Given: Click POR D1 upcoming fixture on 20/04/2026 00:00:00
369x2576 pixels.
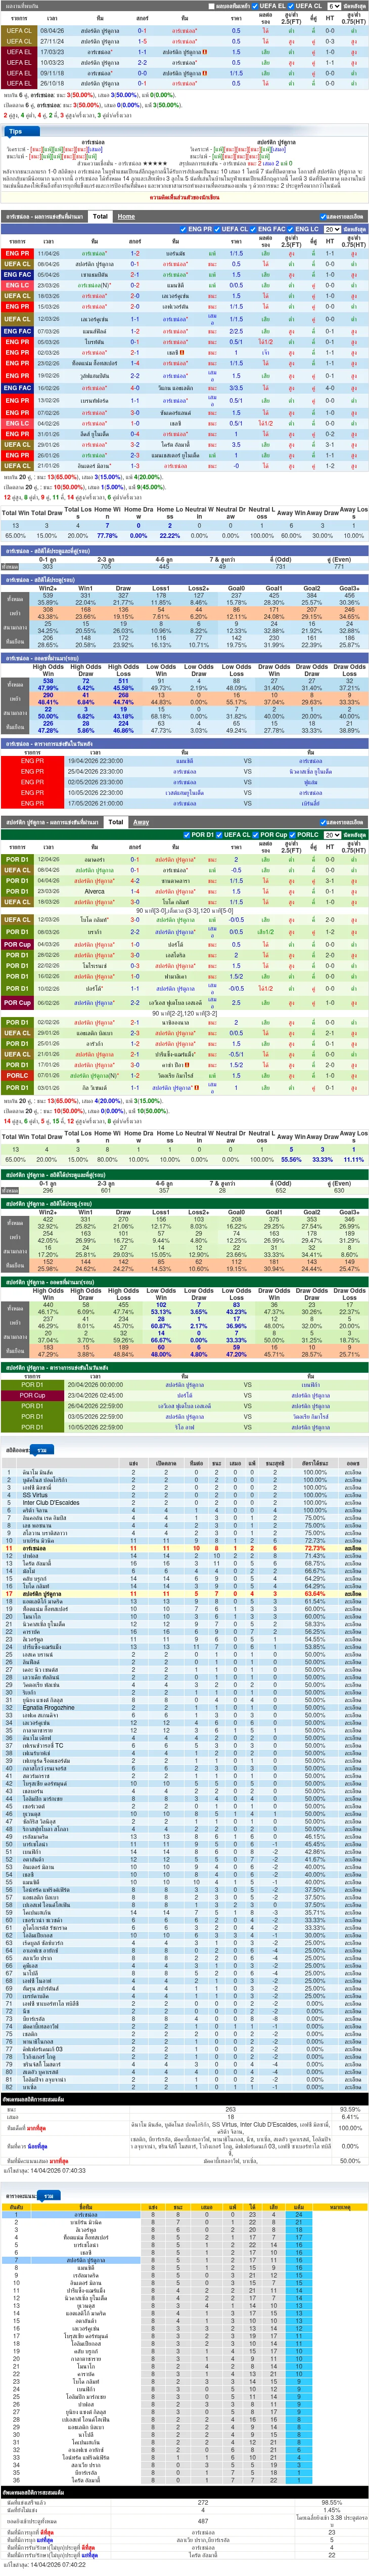Looking at the screenshot, I should [x=32, y=1385].
